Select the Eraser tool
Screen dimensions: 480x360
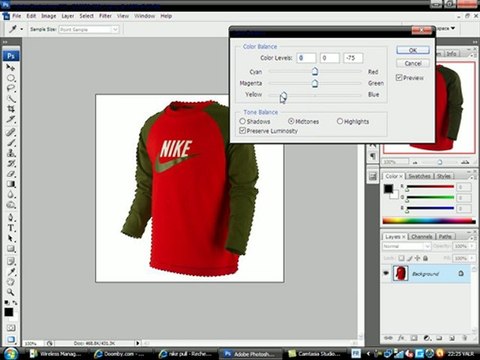click(x=10, y=174)
